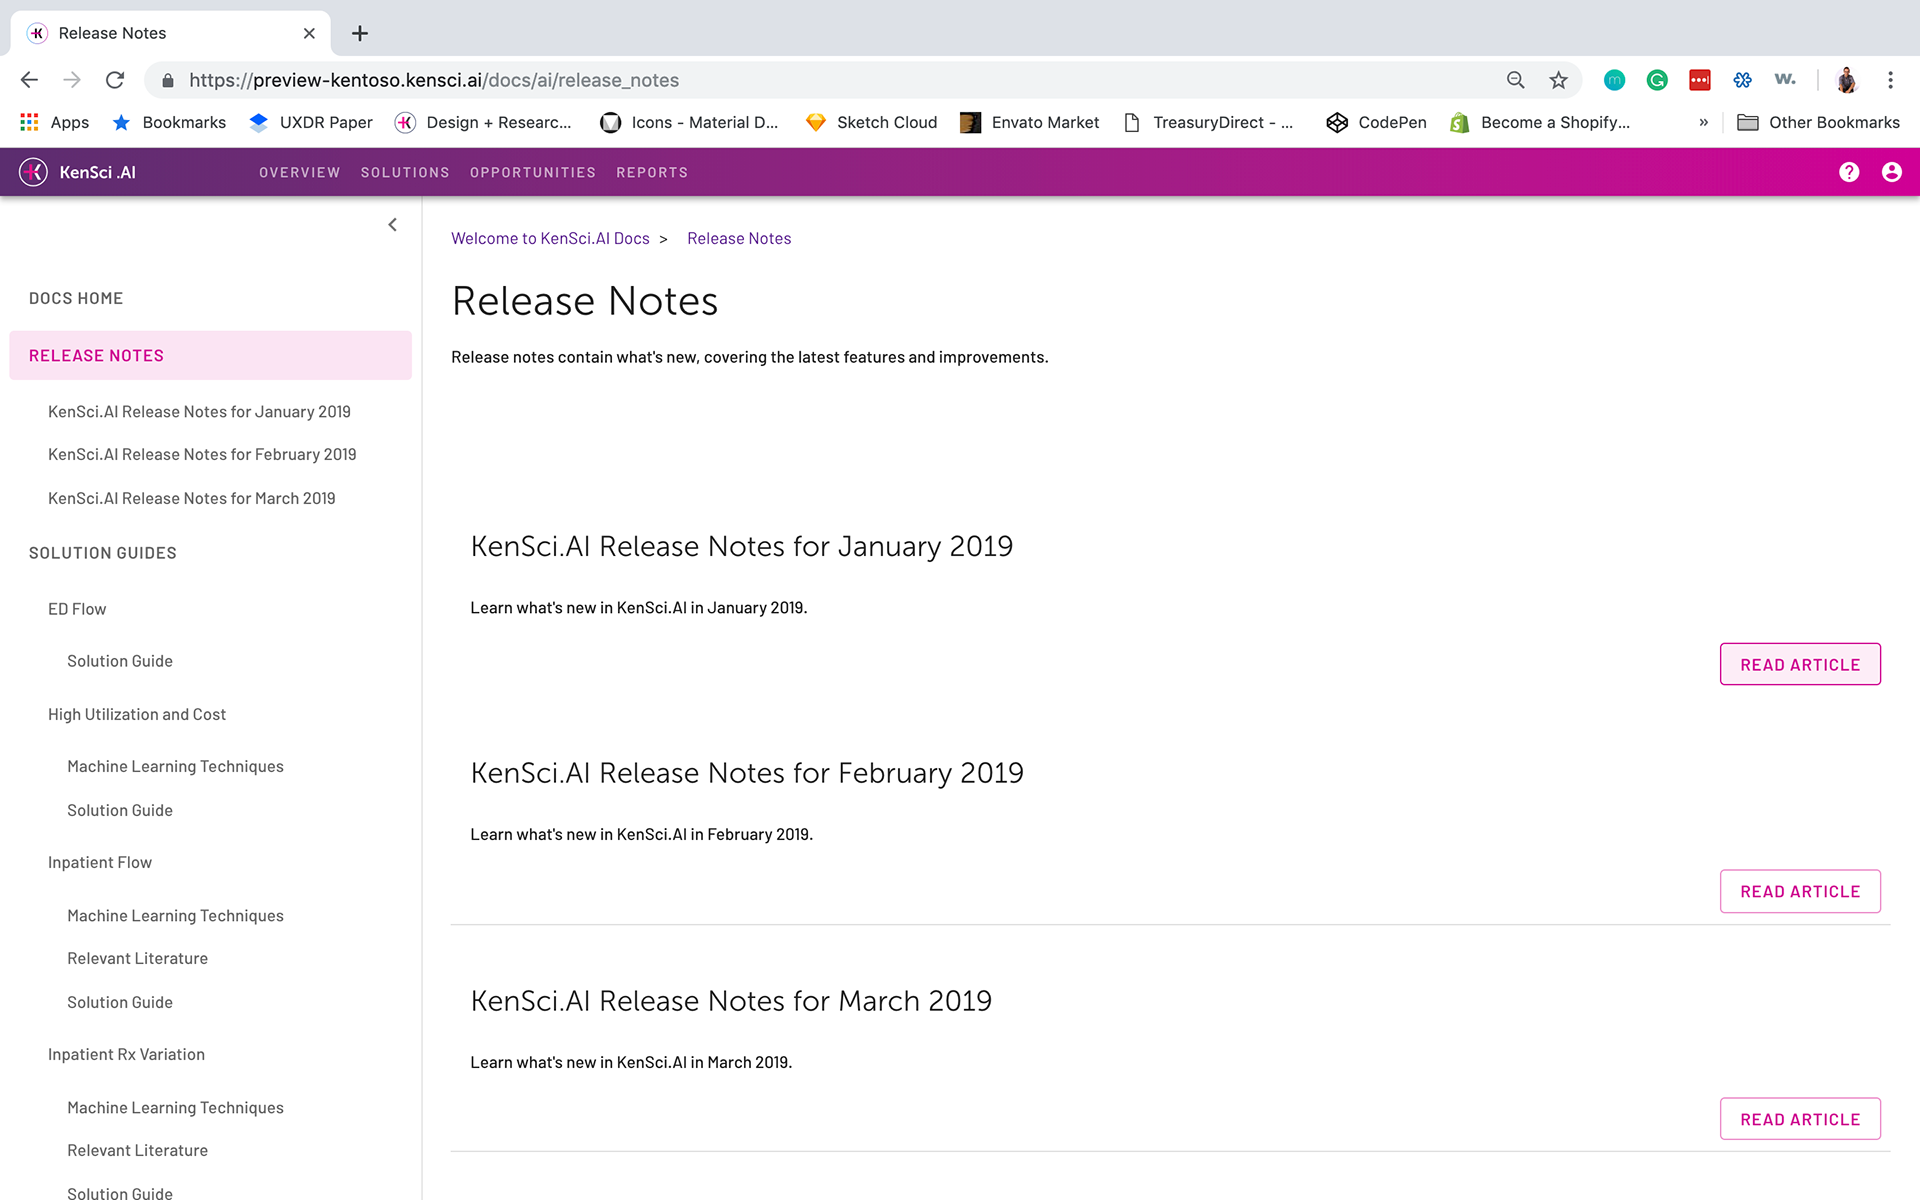This screenshot has height=1200, width=1920.
Task: Go back using the browser back arrow
Action: [x=29, y=80]
